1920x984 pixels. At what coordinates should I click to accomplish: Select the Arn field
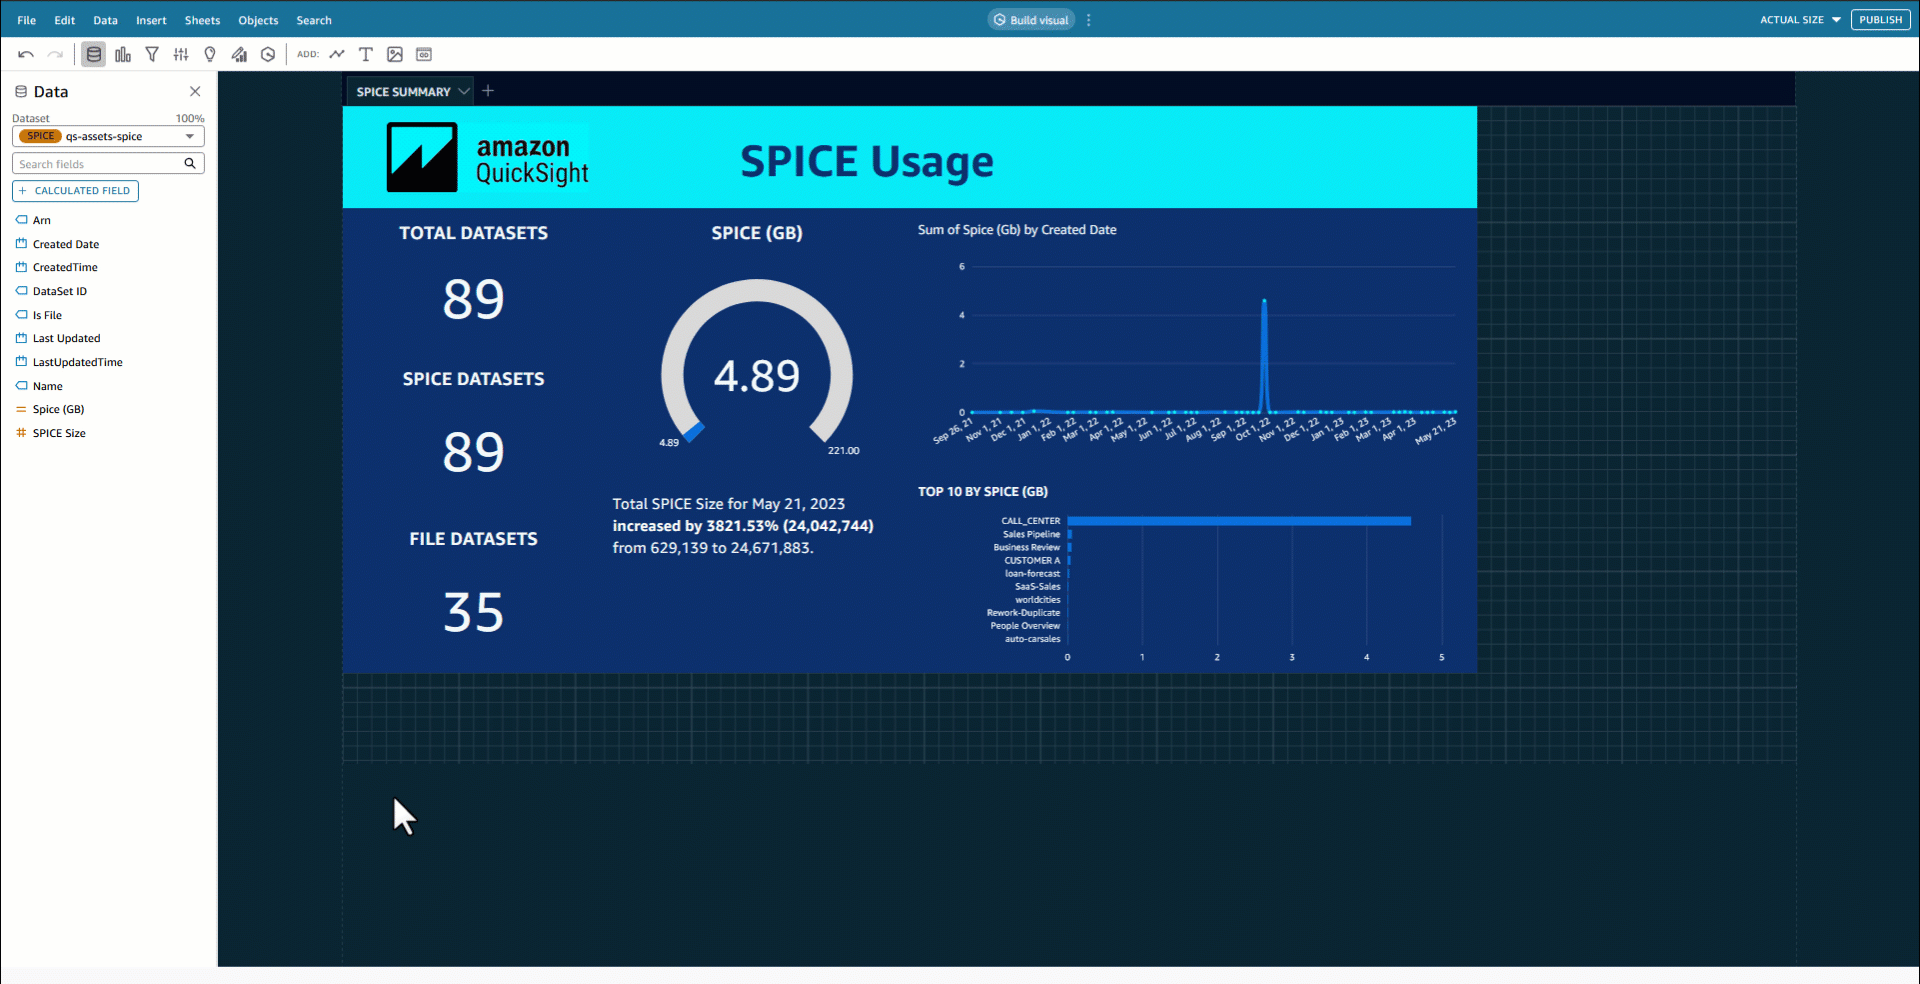click(42, 220)
